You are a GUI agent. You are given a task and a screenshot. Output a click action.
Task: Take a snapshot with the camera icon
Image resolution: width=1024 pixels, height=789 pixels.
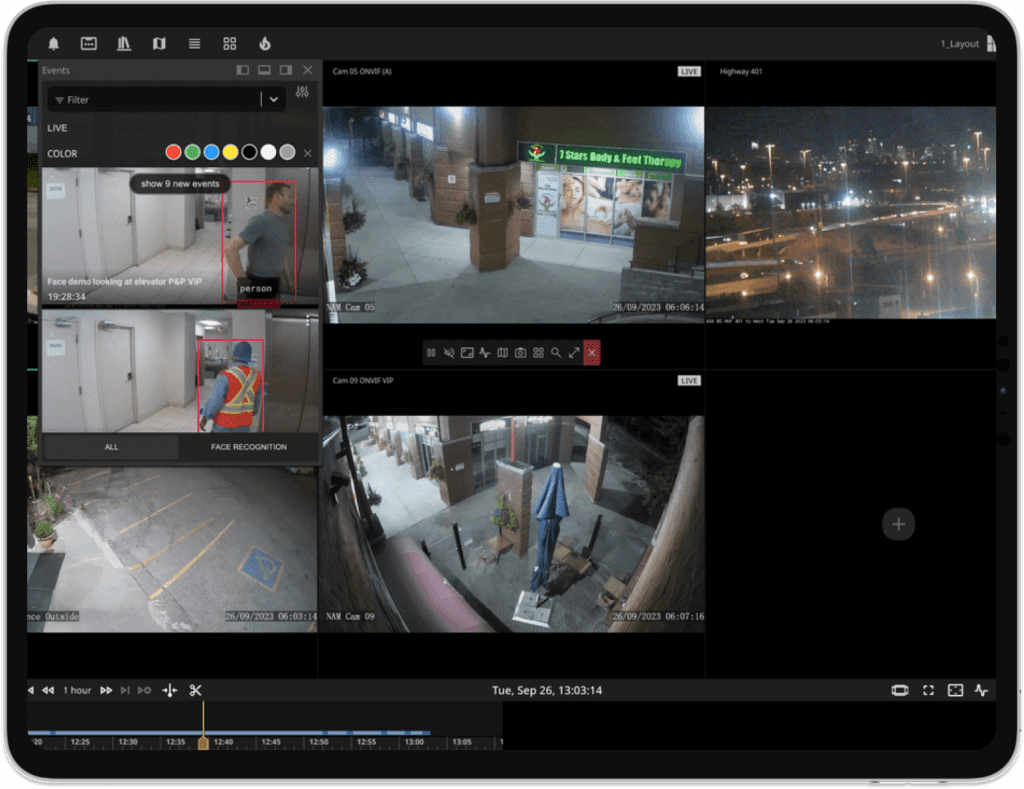[520, 353]
